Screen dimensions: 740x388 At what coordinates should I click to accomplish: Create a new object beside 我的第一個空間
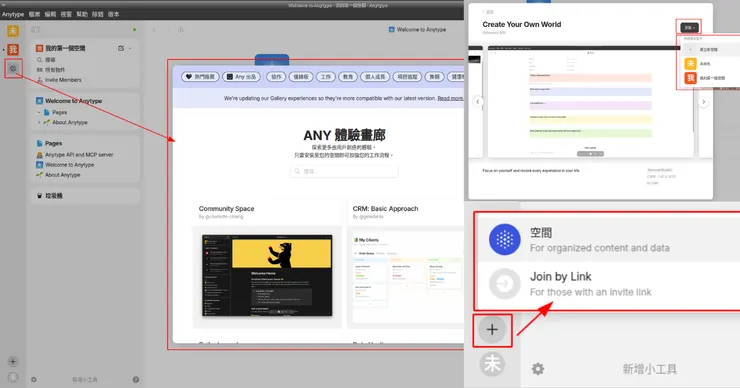121,48
